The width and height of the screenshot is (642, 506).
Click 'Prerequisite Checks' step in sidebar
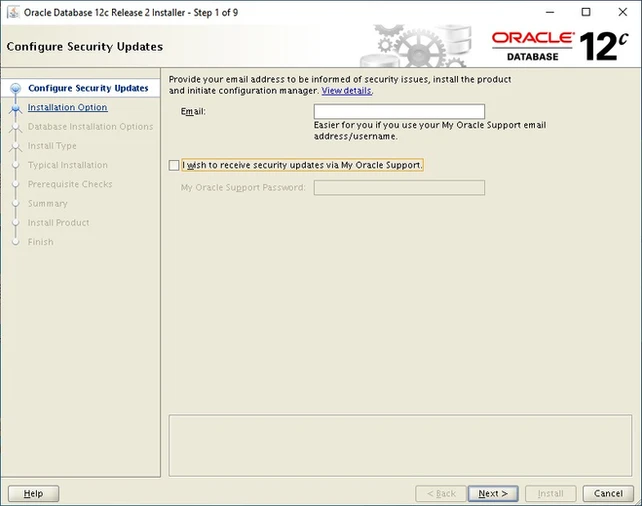pyautogui.click(x=70, y=184)
